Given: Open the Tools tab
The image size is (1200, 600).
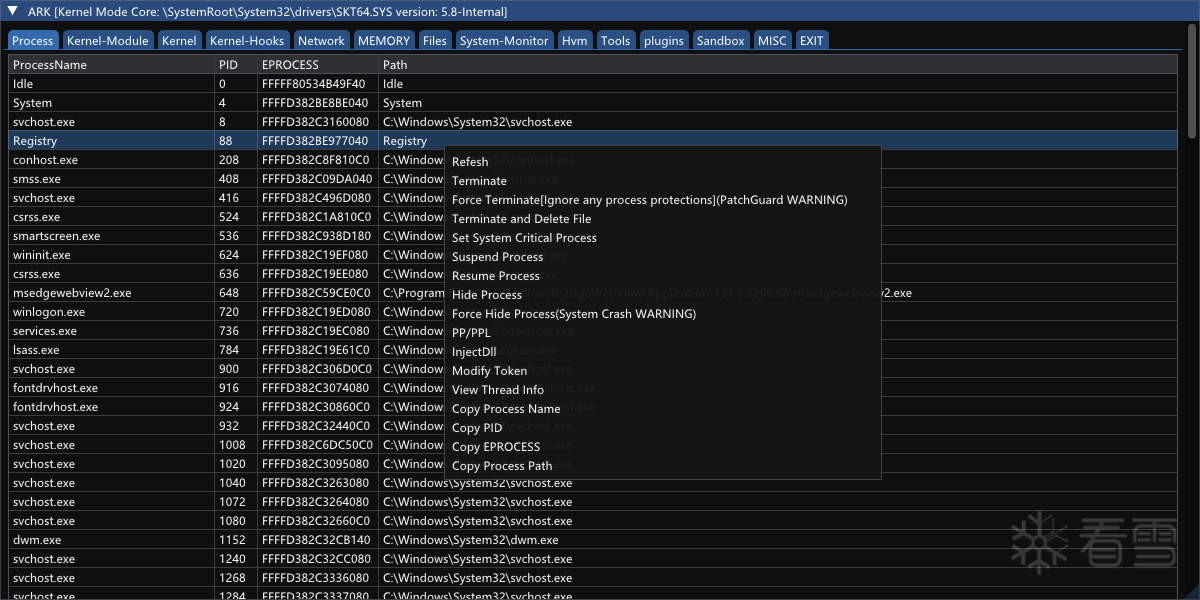Looking at the screenshot, I should click(616, 40).
